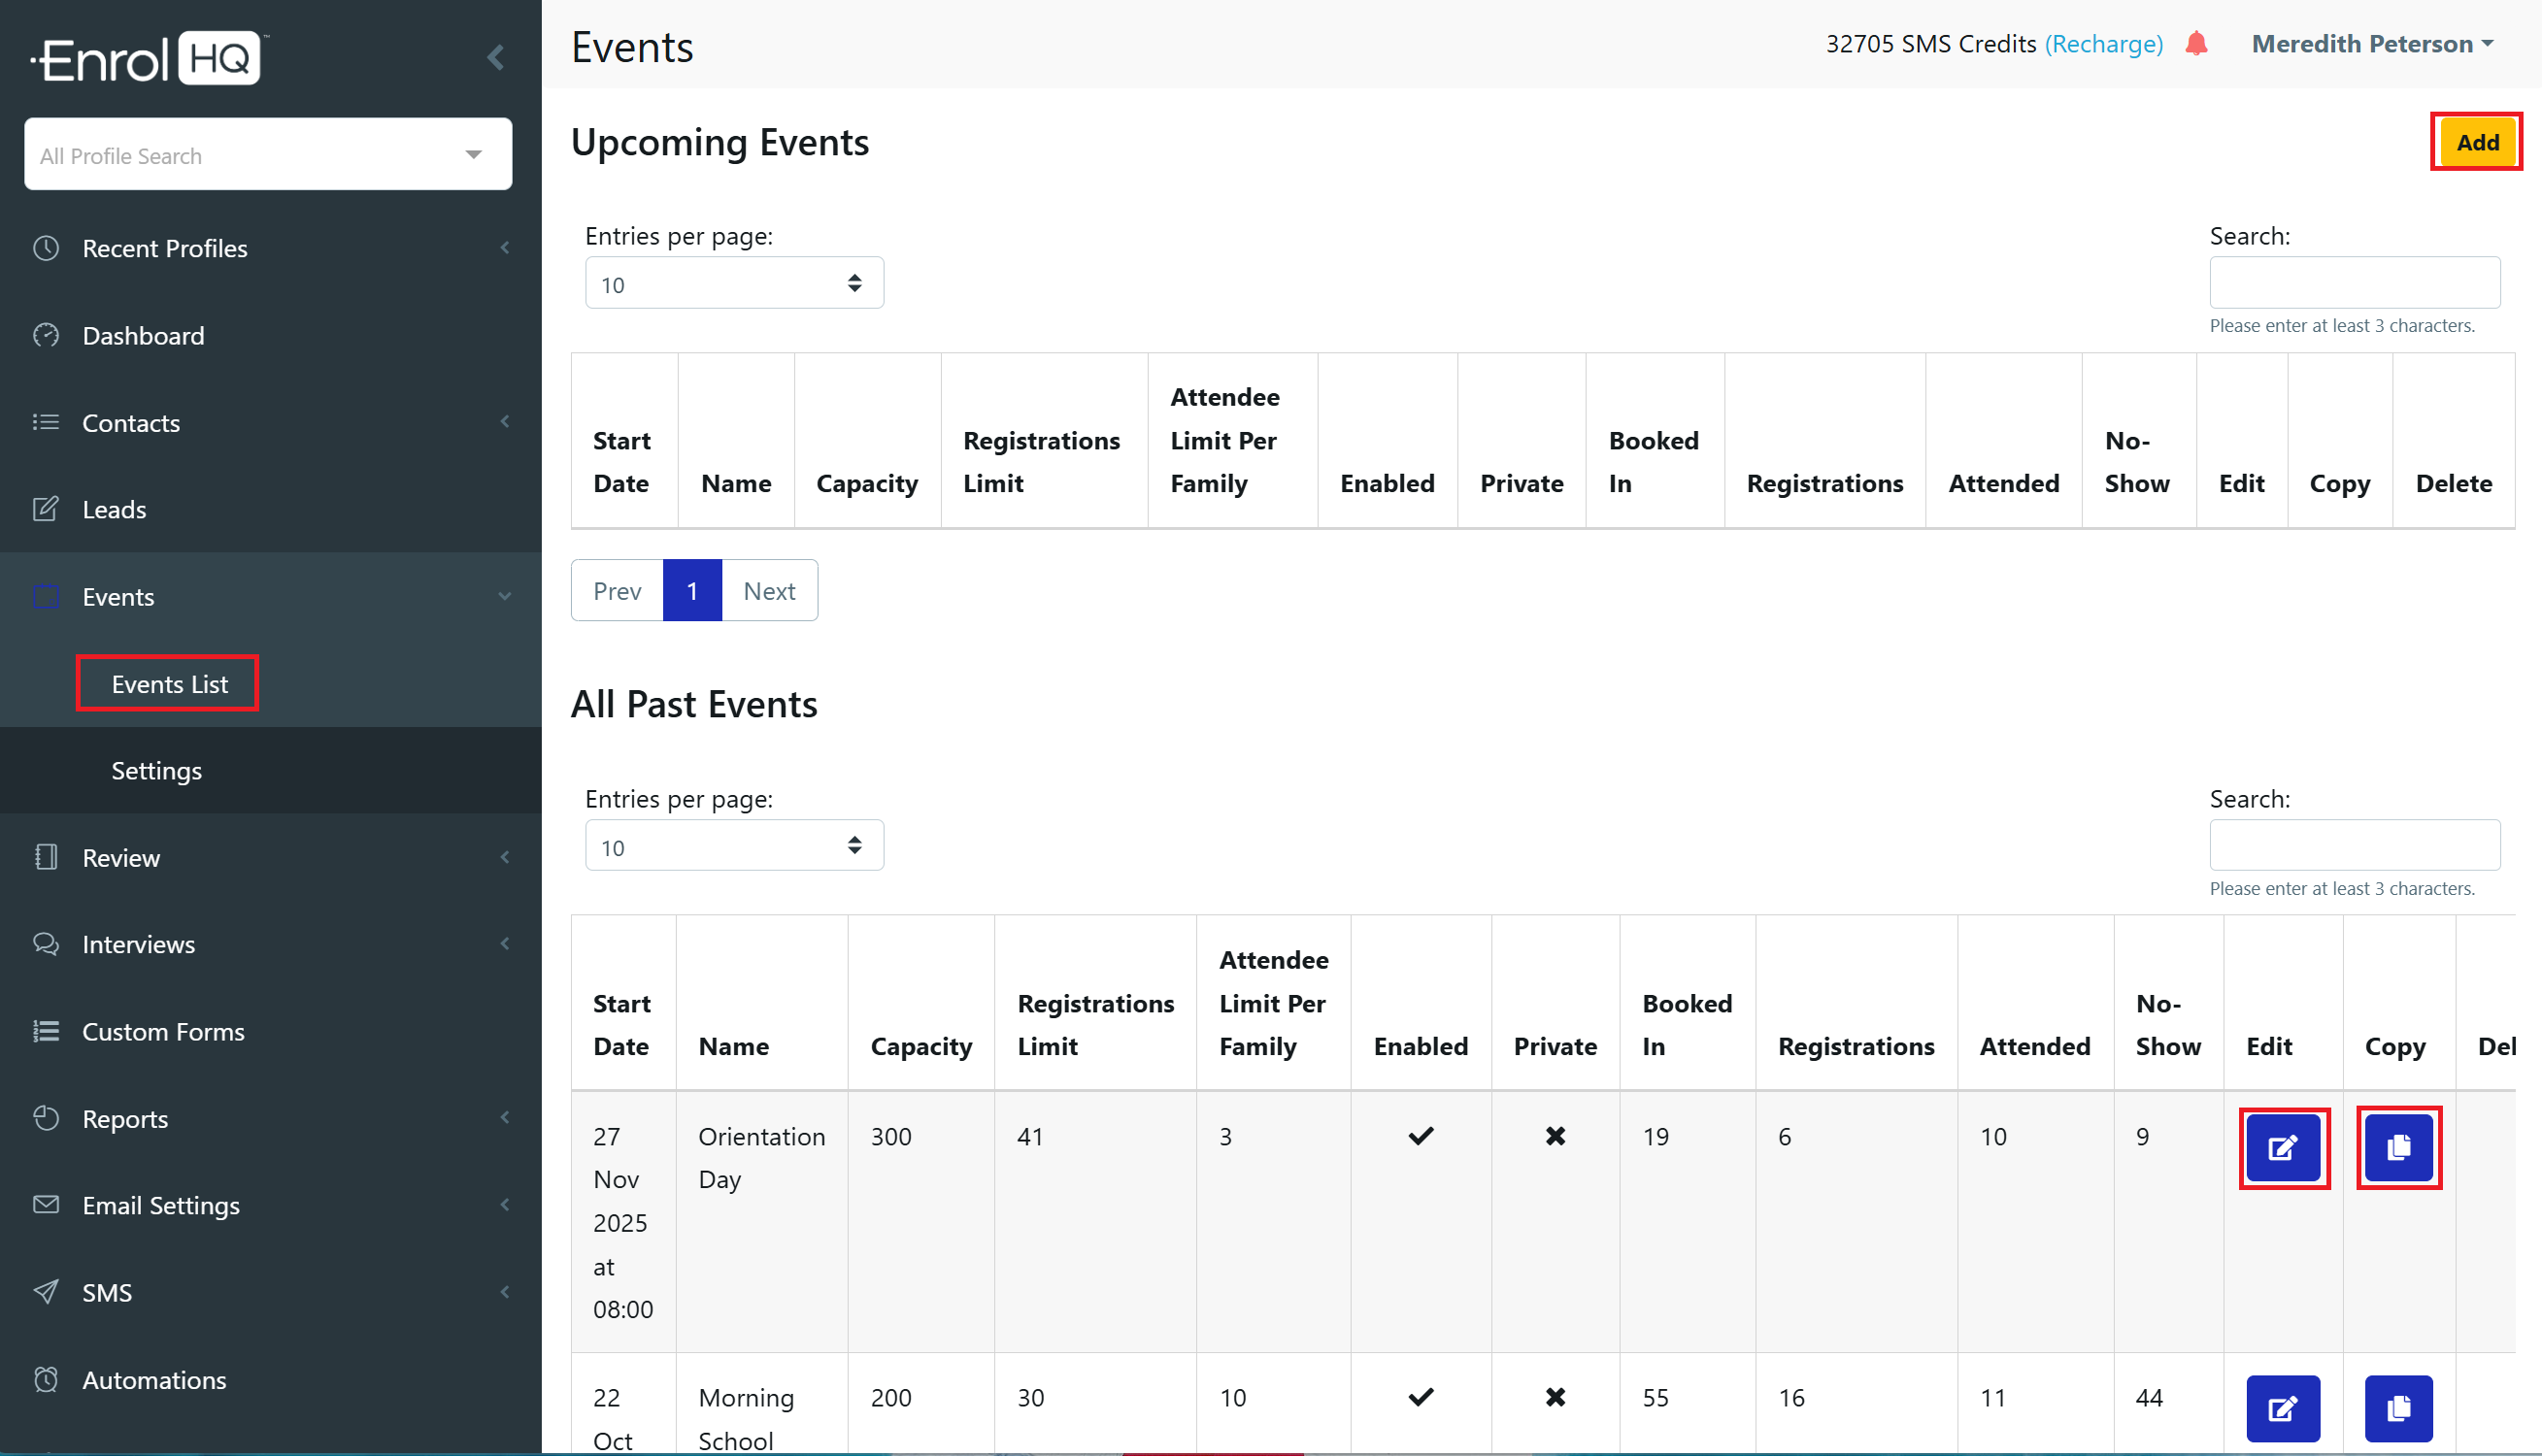Select Events List in the sidebar
2542x1456 pixels.
click(x=169, y=684)
